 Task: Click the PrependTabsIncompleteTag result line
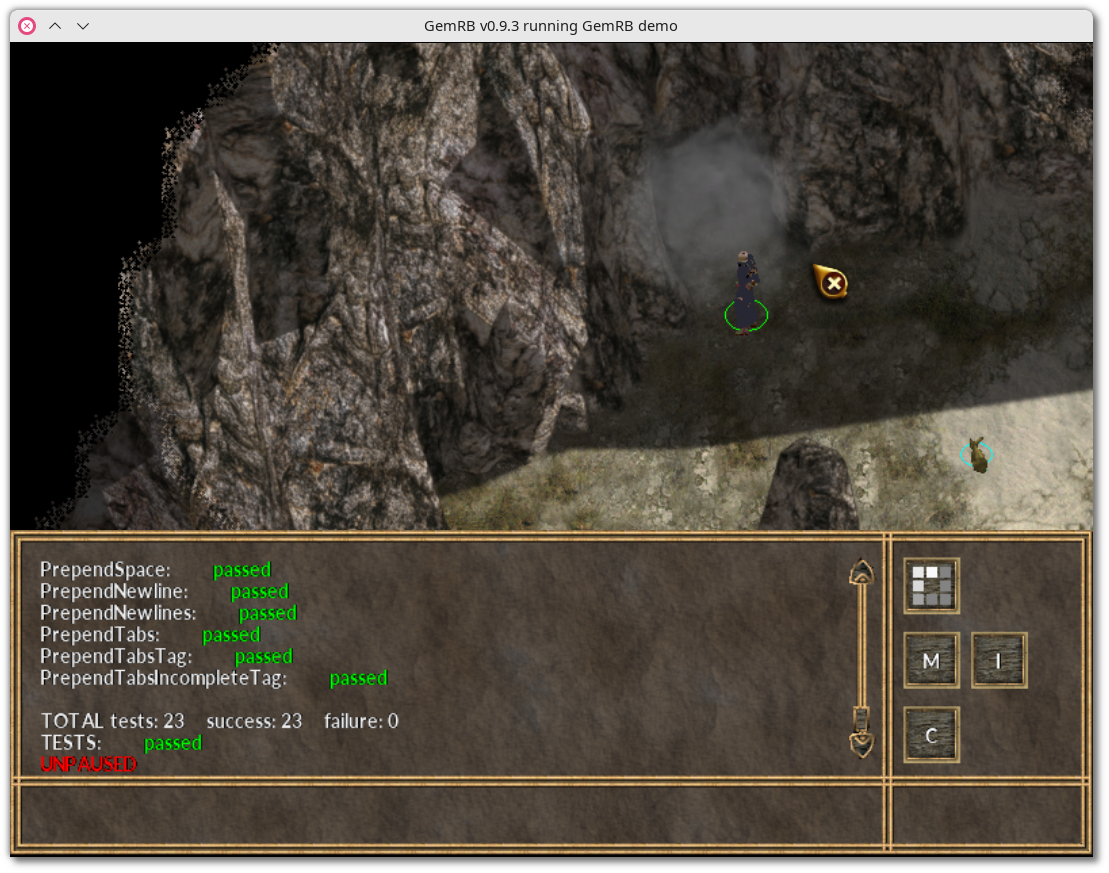click(213, 678)
